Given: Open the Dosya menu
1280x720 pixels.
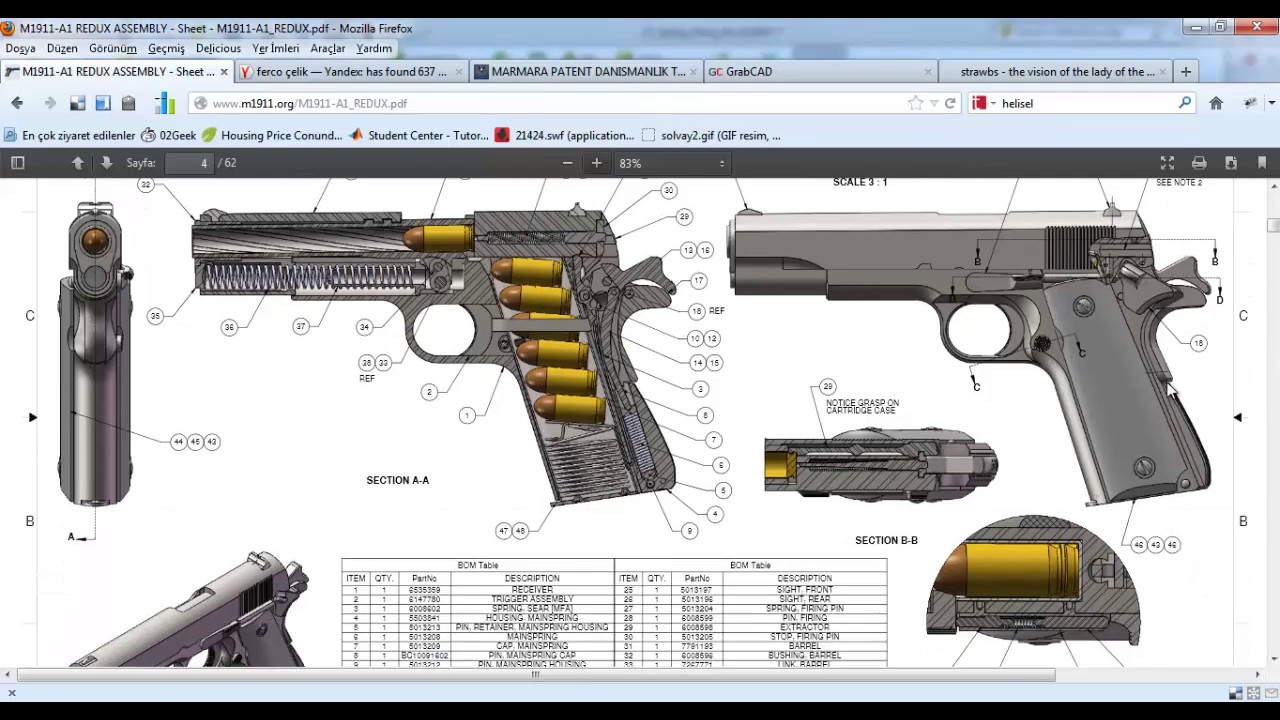Looking at the screenshot, I should (x=20, y=48).
